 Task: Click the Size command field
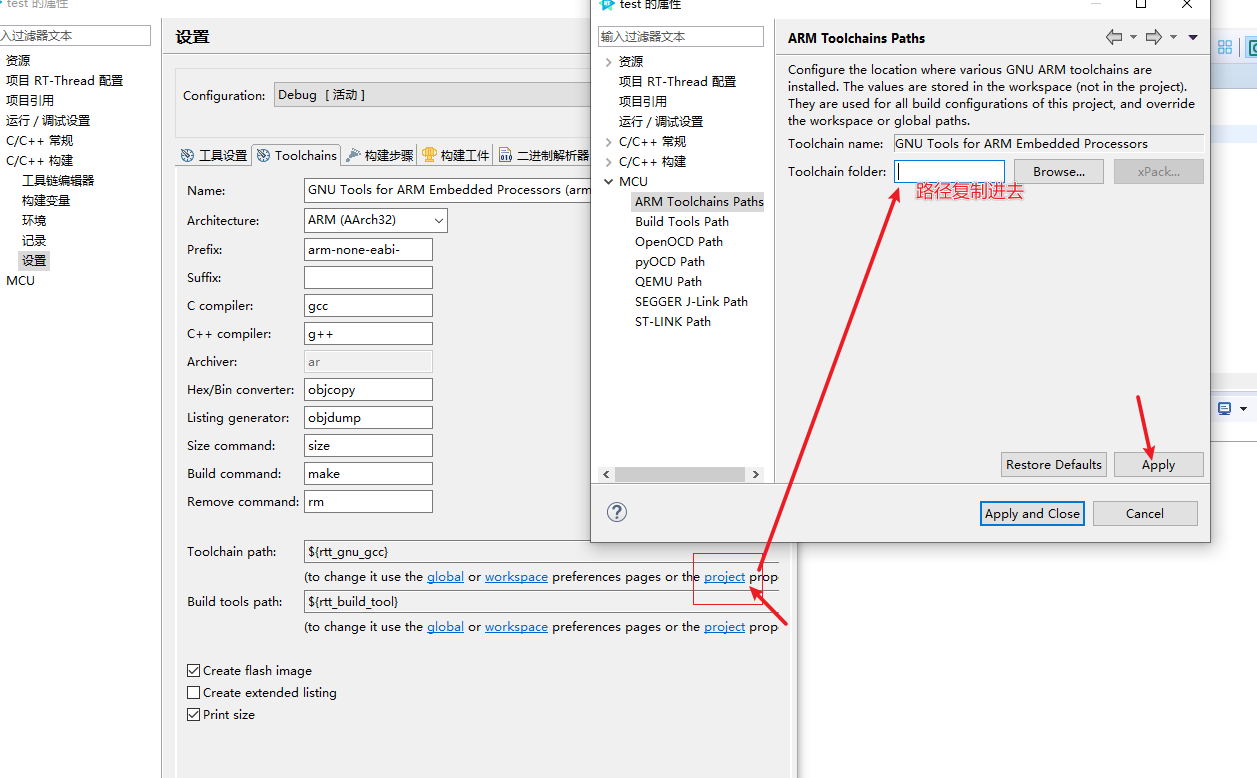[368, 446]
